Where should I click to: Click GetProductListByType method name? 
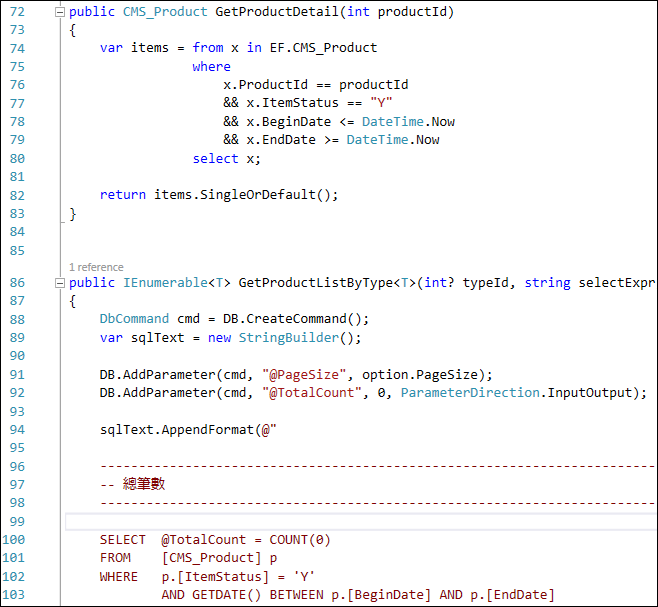click(316, 283)
